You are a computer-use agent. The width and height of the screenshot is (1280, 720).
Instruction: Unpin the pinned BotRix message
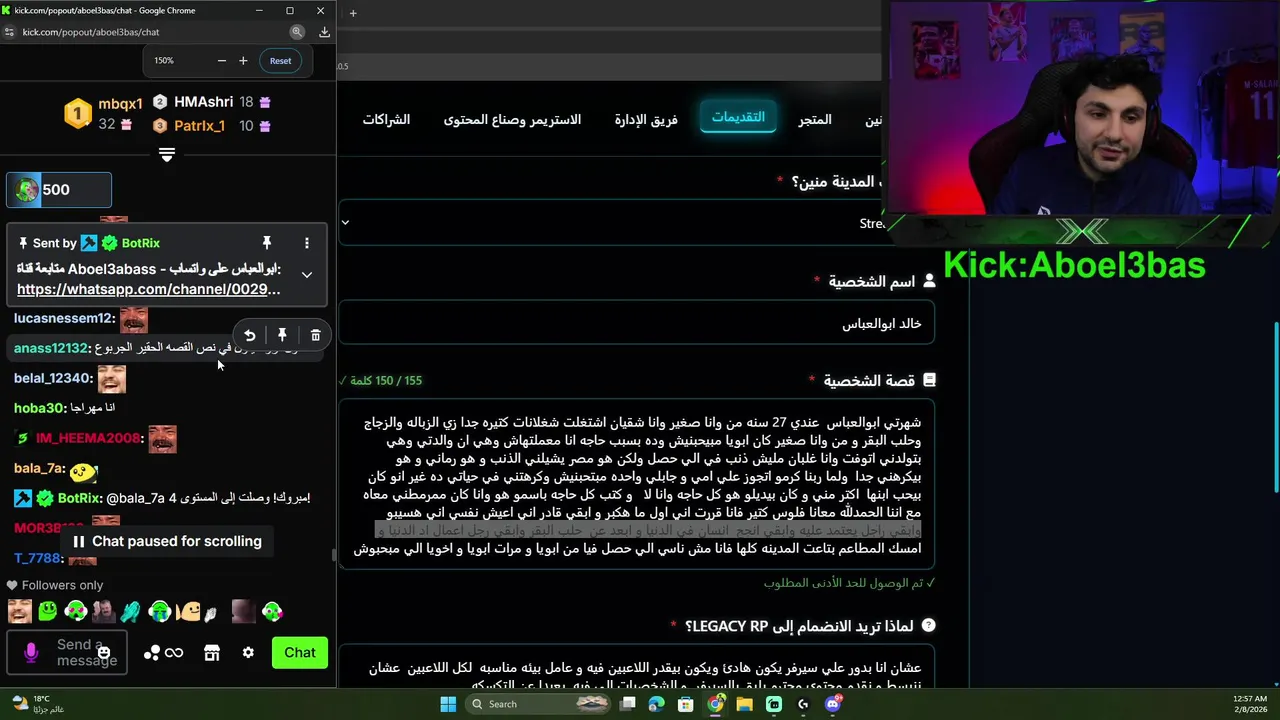coord(267,243)
